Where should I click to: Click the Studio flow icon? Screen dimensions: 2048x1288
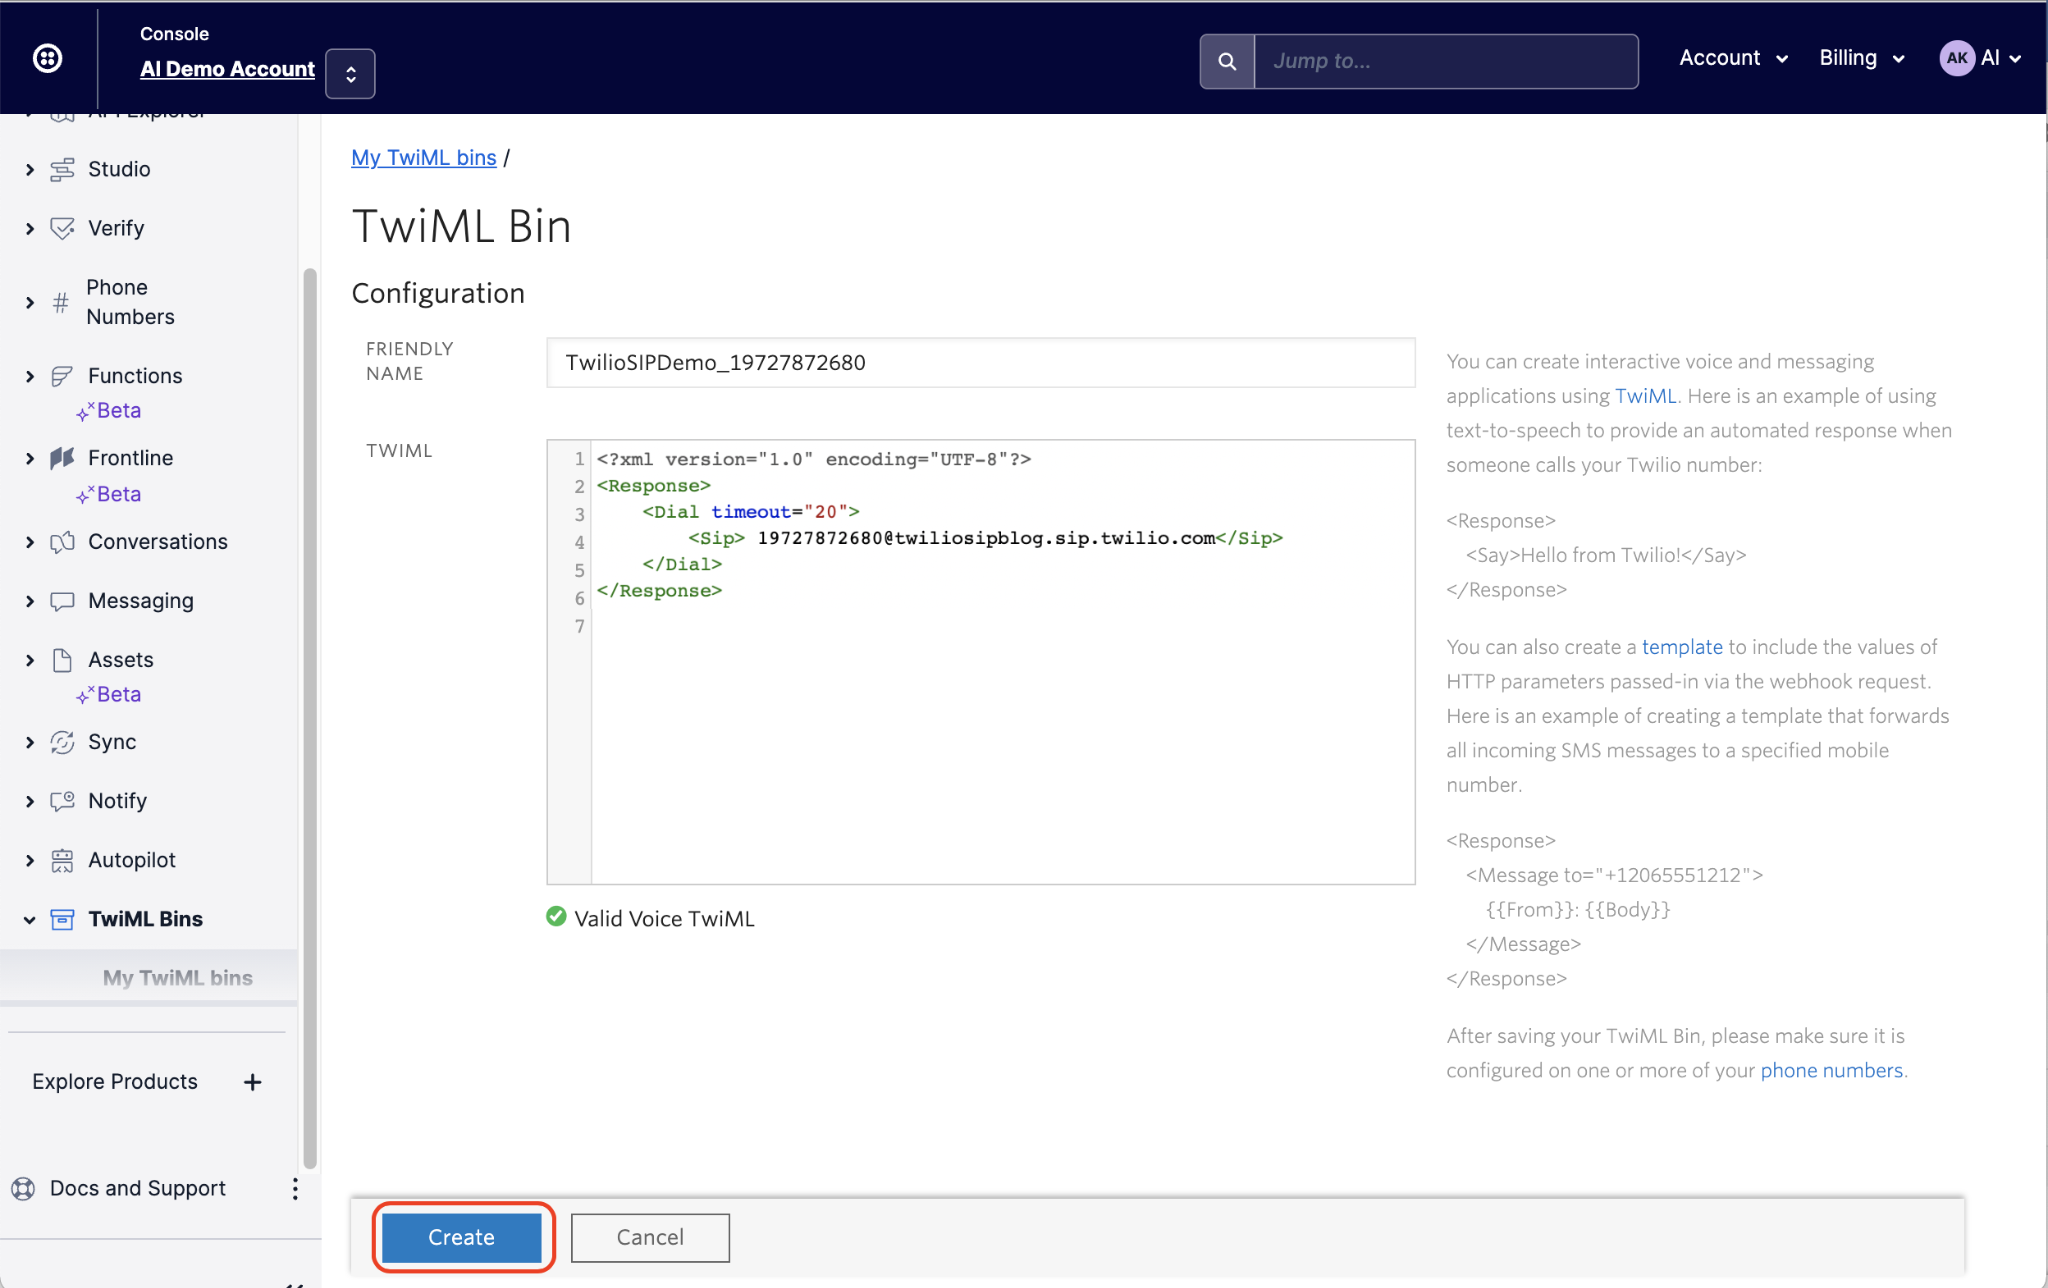click(62, 170)
